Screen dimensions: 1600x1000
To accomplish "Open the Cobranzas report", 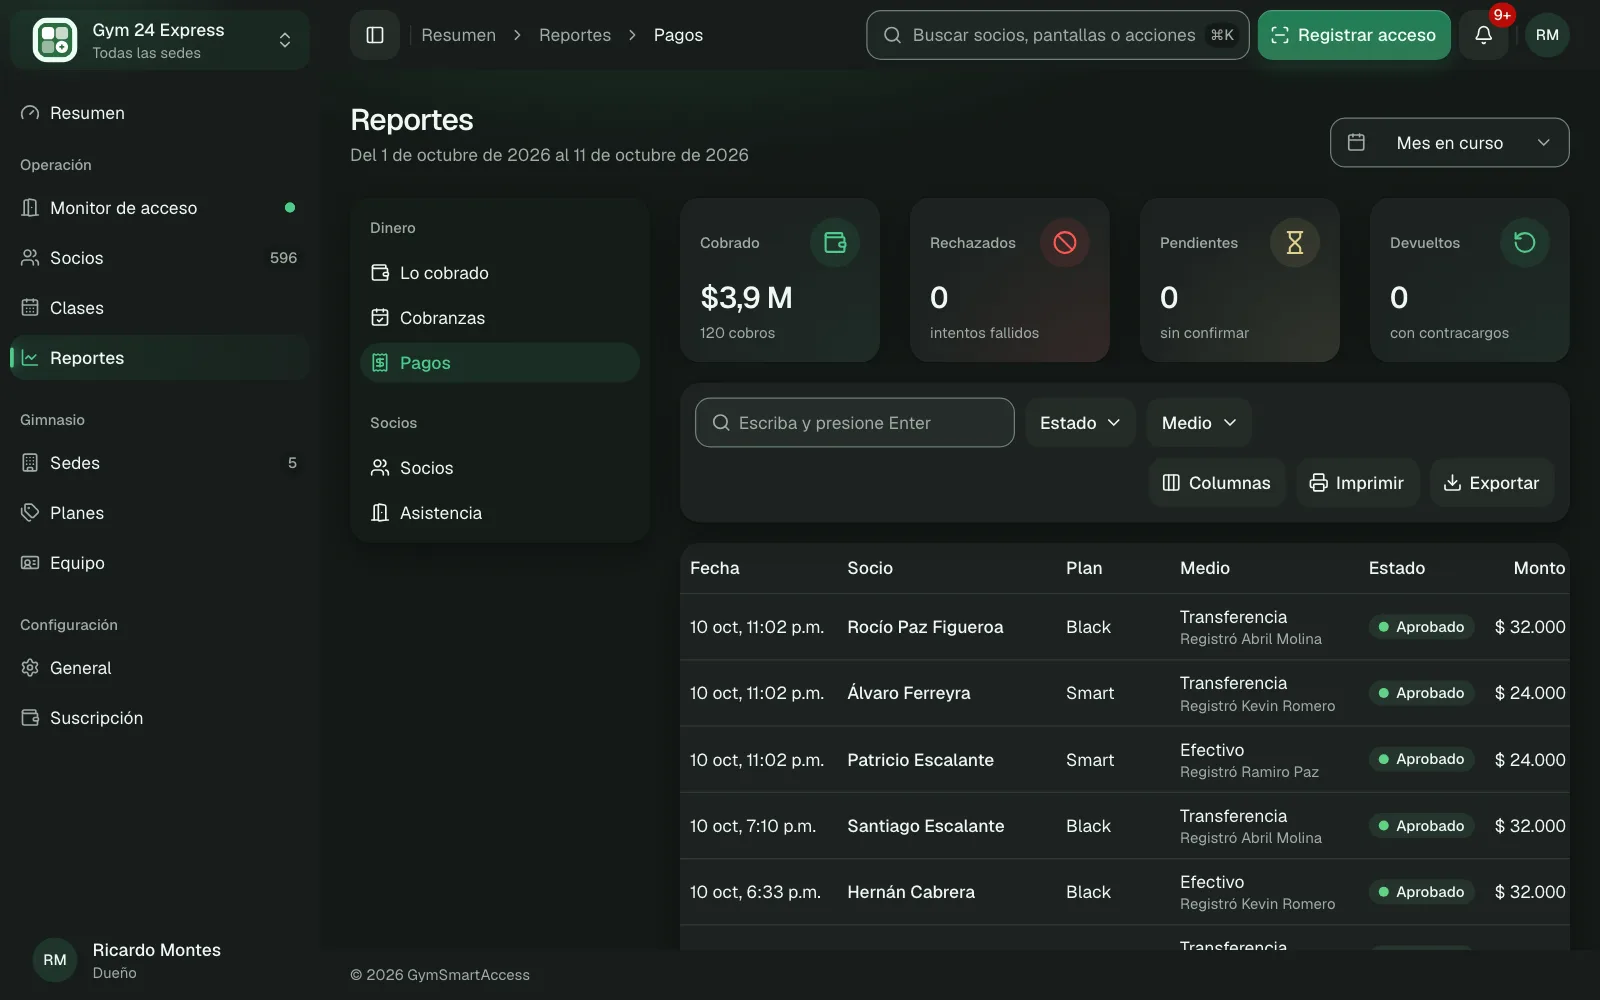I will pyautogui.click(x=500, y=318).
